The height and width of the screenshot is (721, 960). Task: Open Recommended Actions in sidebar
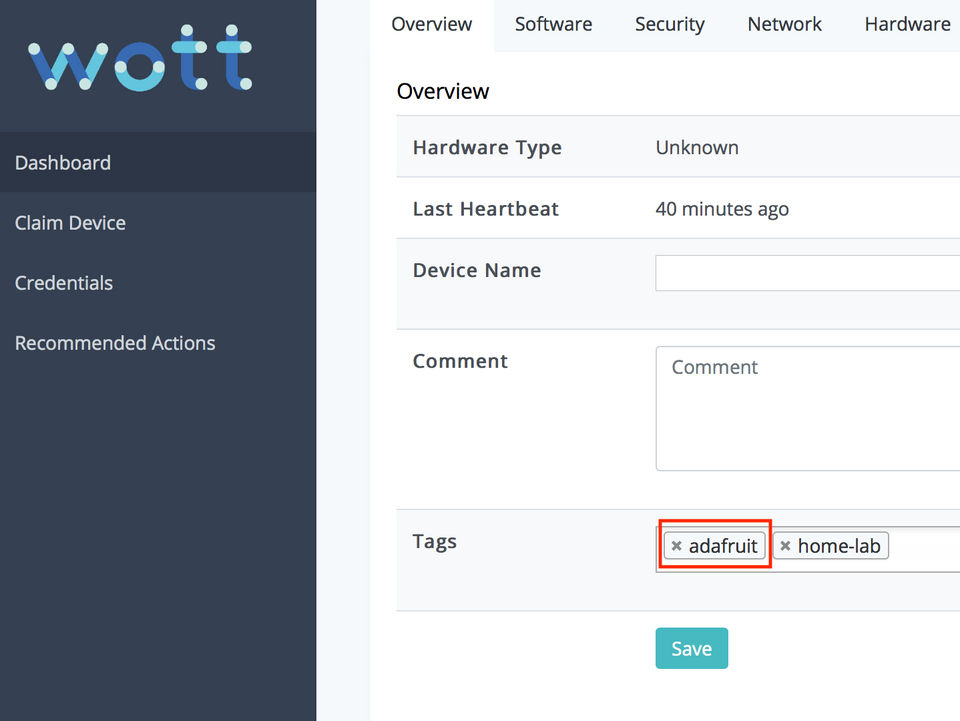pyautogui.click(x=115, y=343)
